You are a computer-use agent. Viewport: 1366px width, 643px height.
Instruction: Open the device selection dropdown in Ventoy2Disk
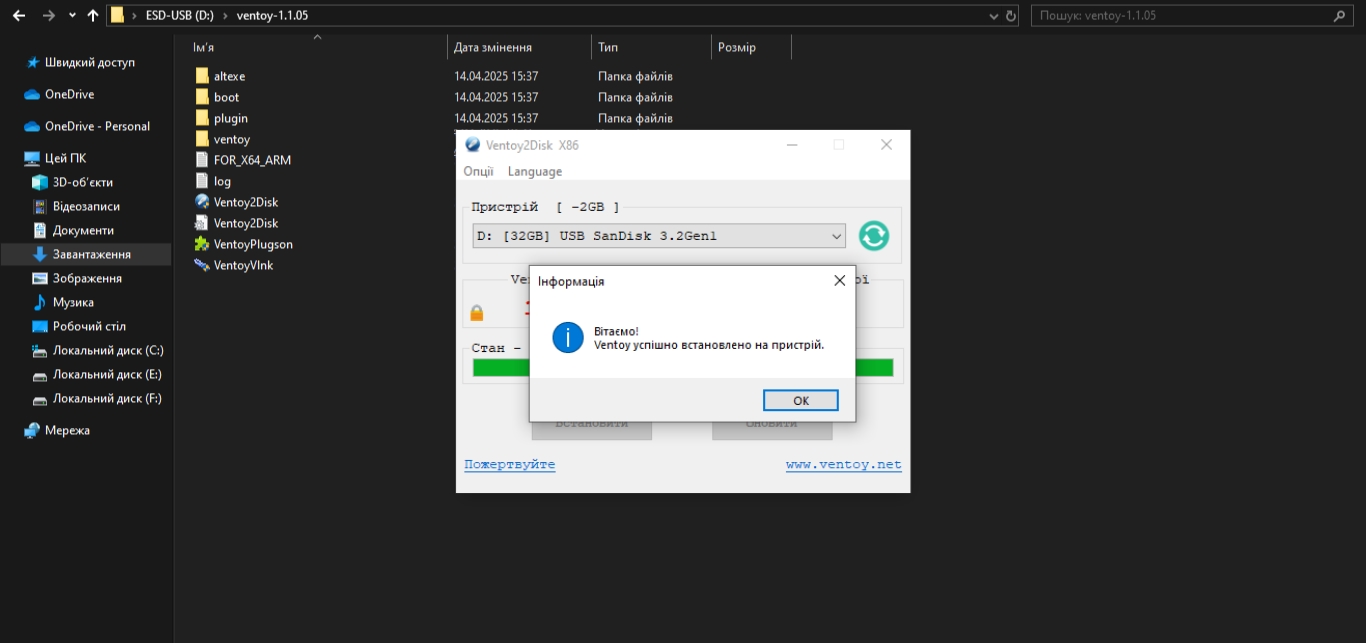tap(837, 236)
